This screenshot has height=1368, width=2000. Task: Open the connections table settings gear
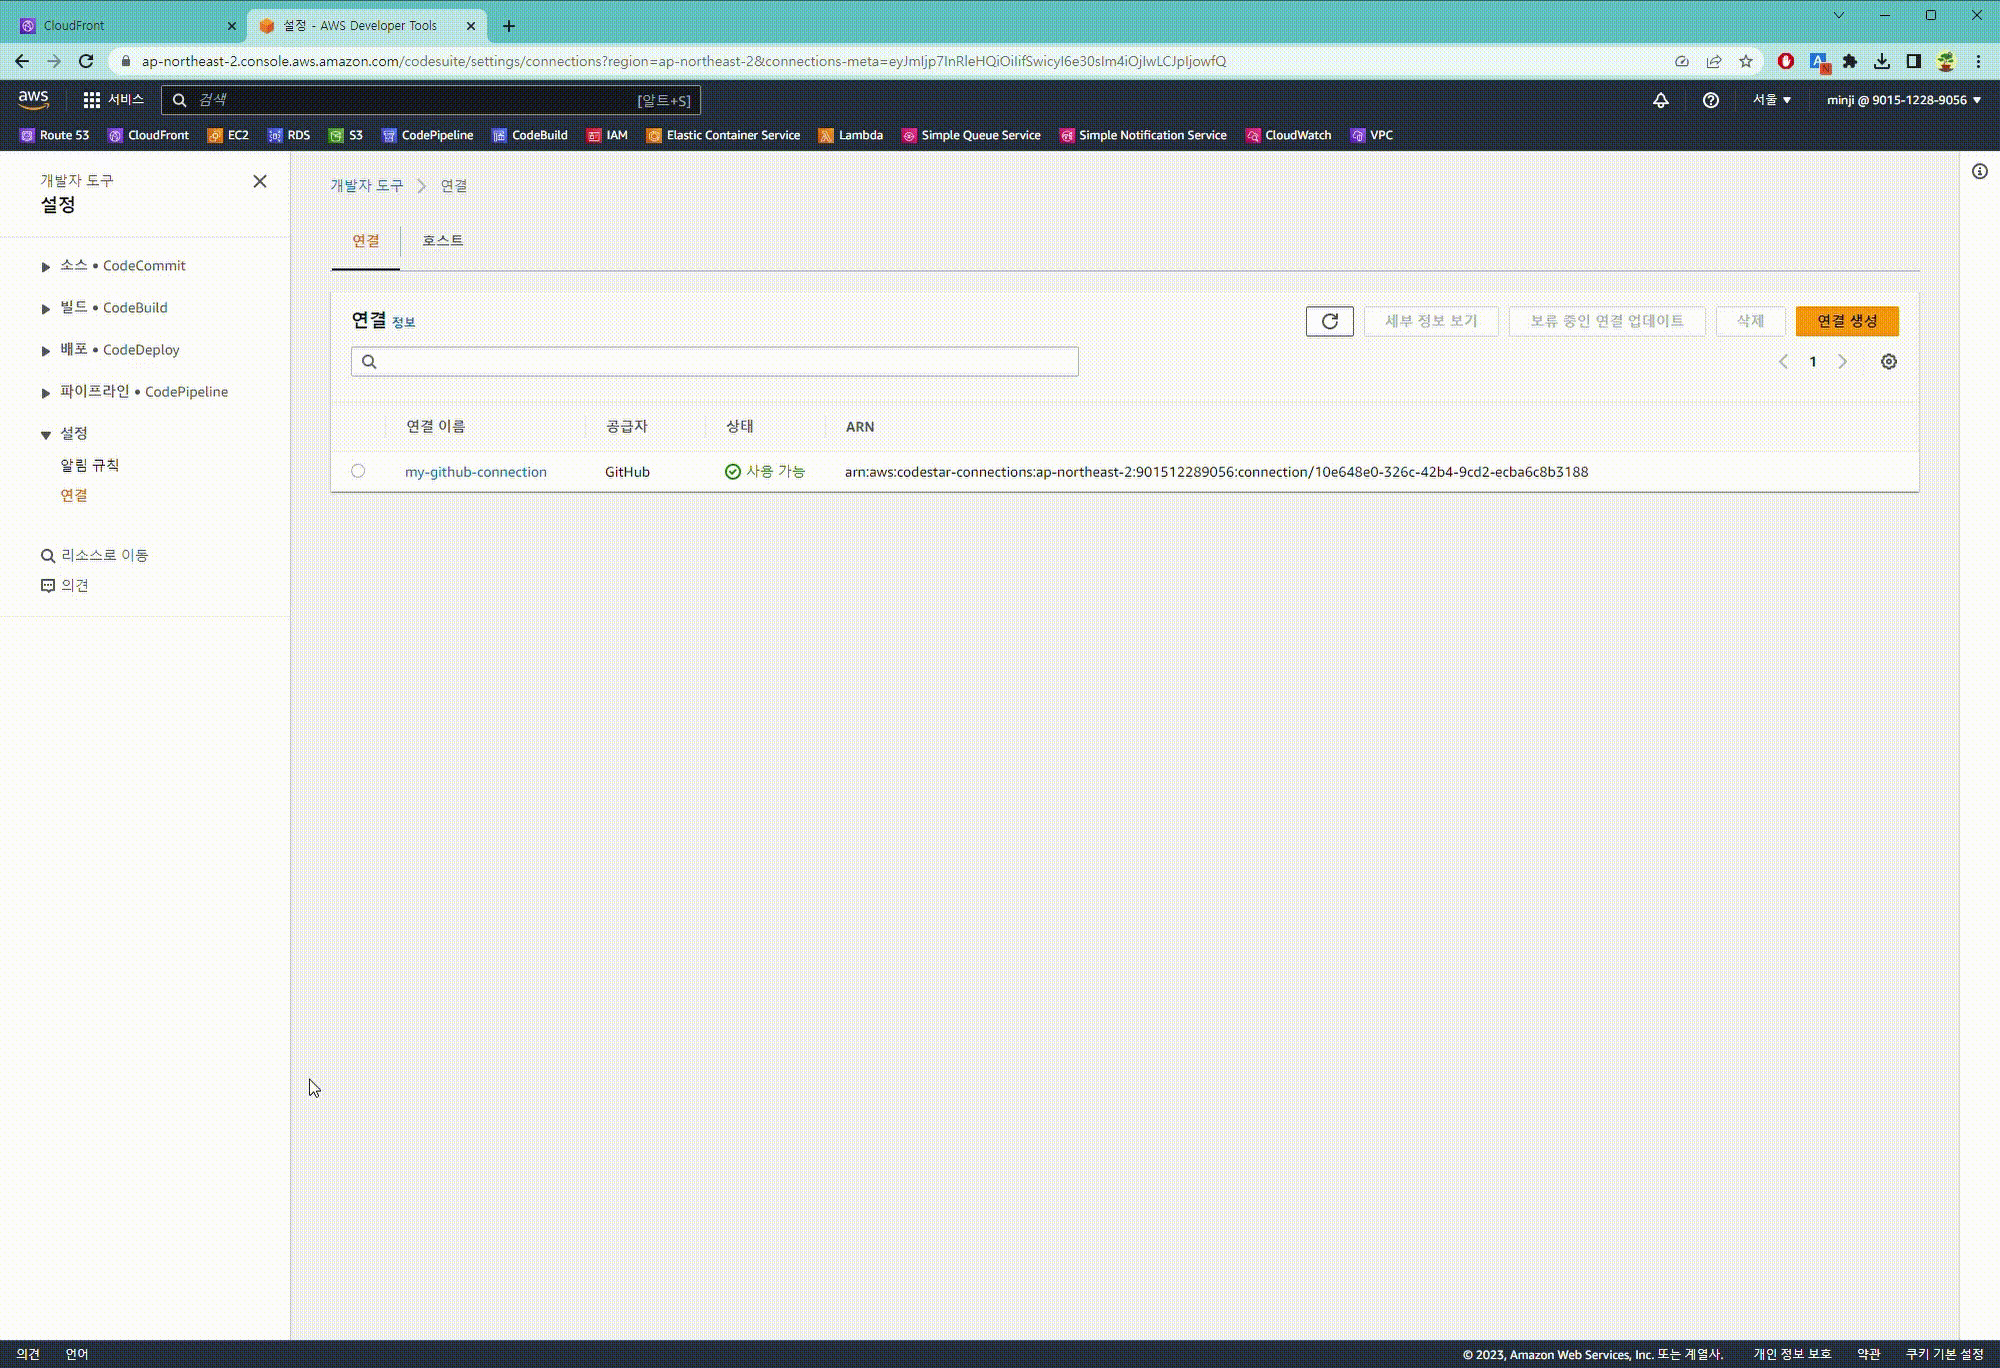tap(1888, 361)
